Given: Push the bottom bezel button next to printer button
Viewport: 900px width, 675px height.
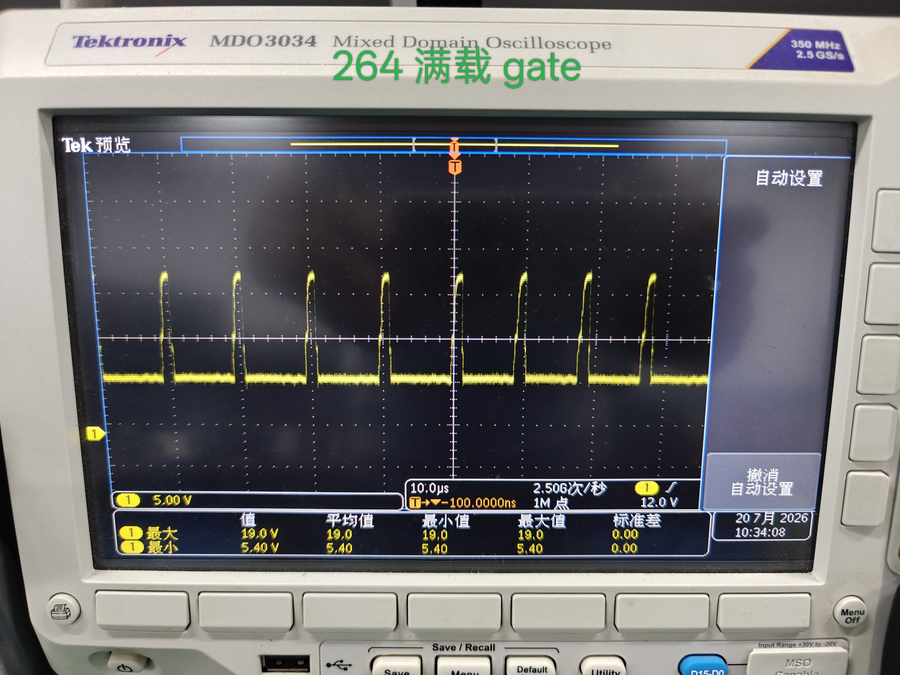Looking at the screenshot, I should [x=142, y=611].
